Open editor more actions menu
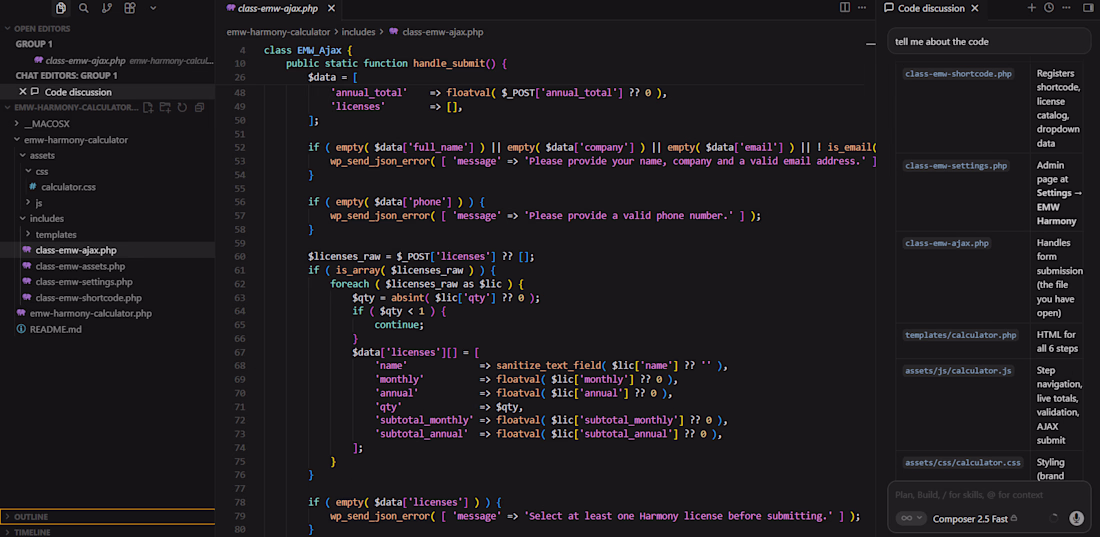The image size is (1100, 537). [x=862, y=8]
